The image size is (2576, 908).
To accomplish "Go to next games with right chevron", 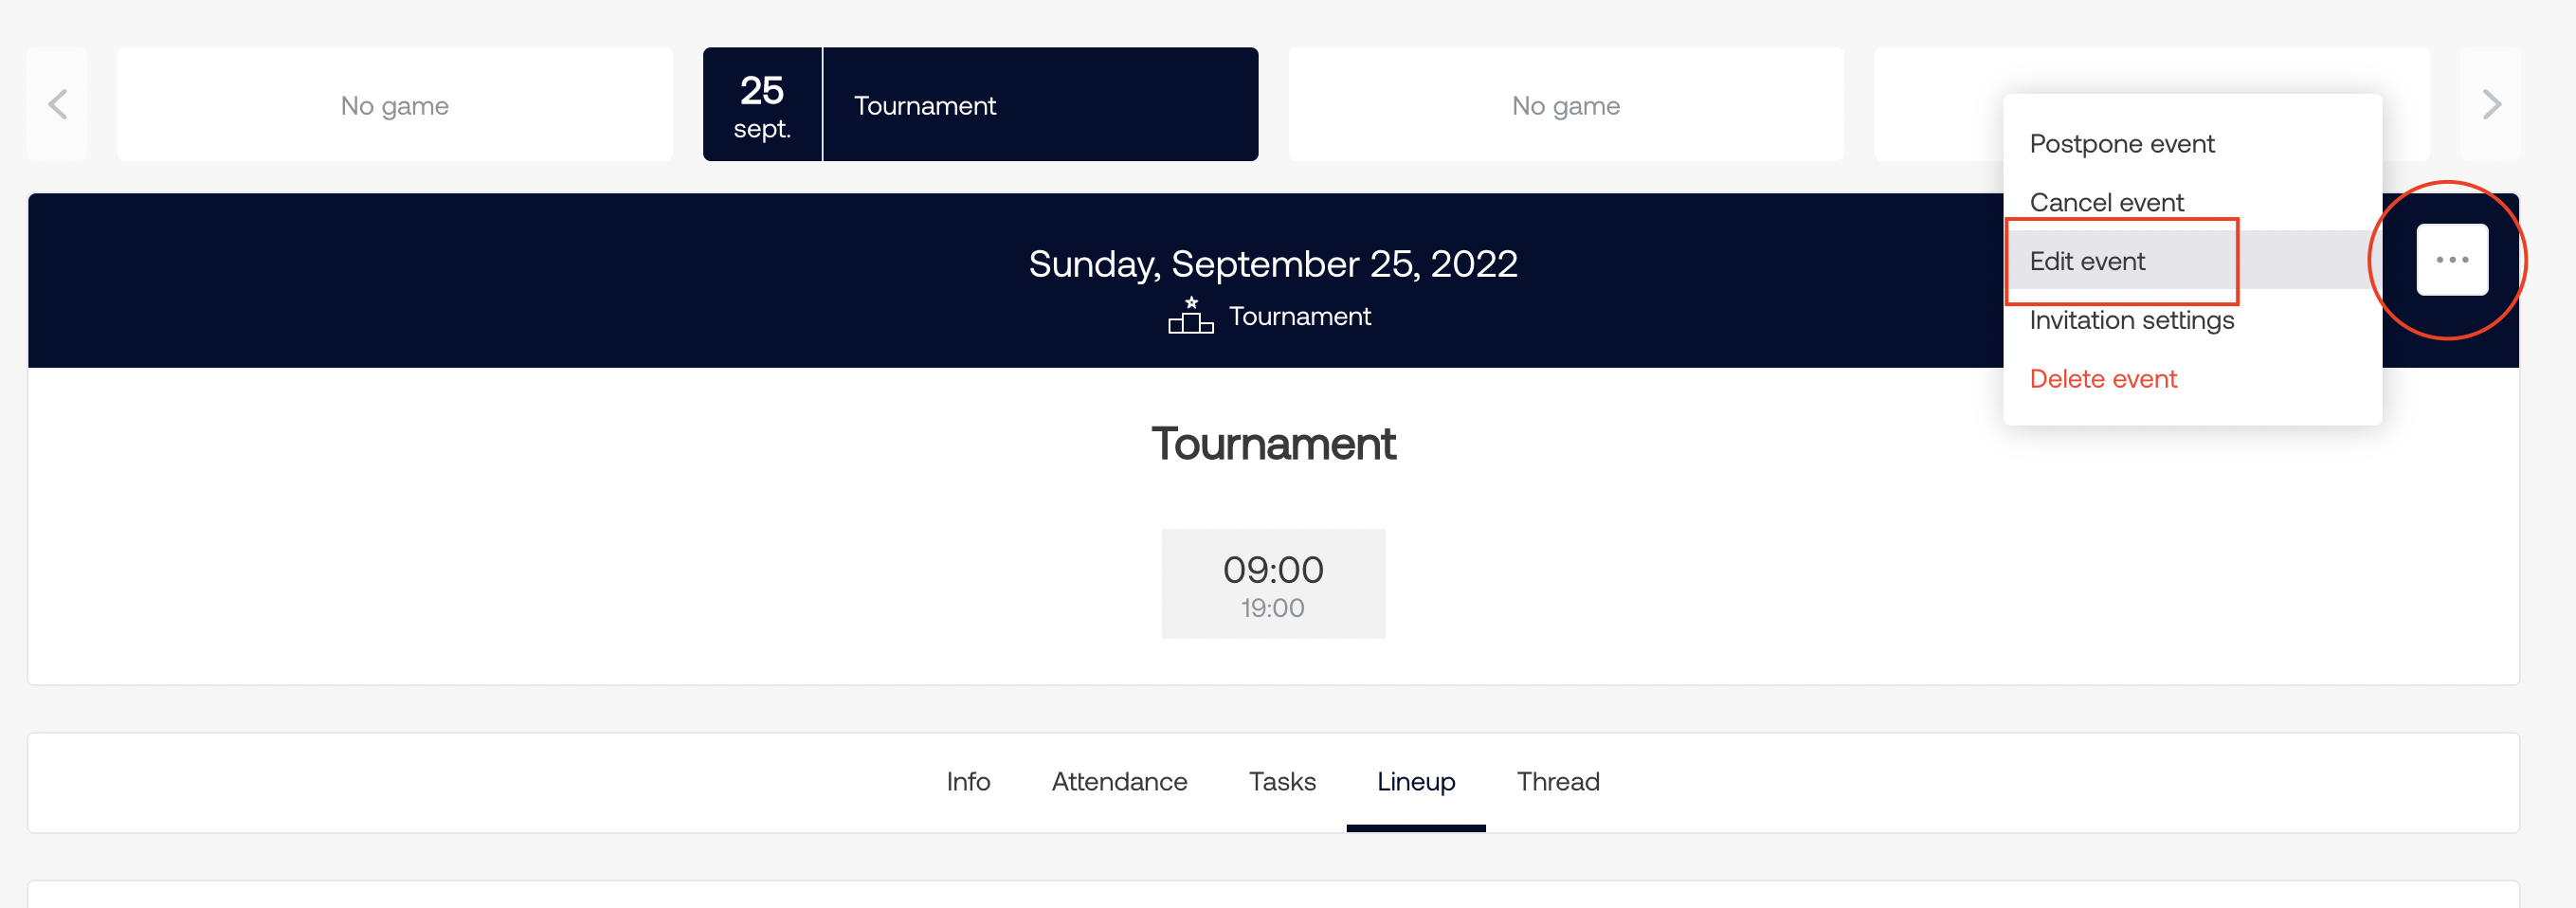I will (2490, 104).
